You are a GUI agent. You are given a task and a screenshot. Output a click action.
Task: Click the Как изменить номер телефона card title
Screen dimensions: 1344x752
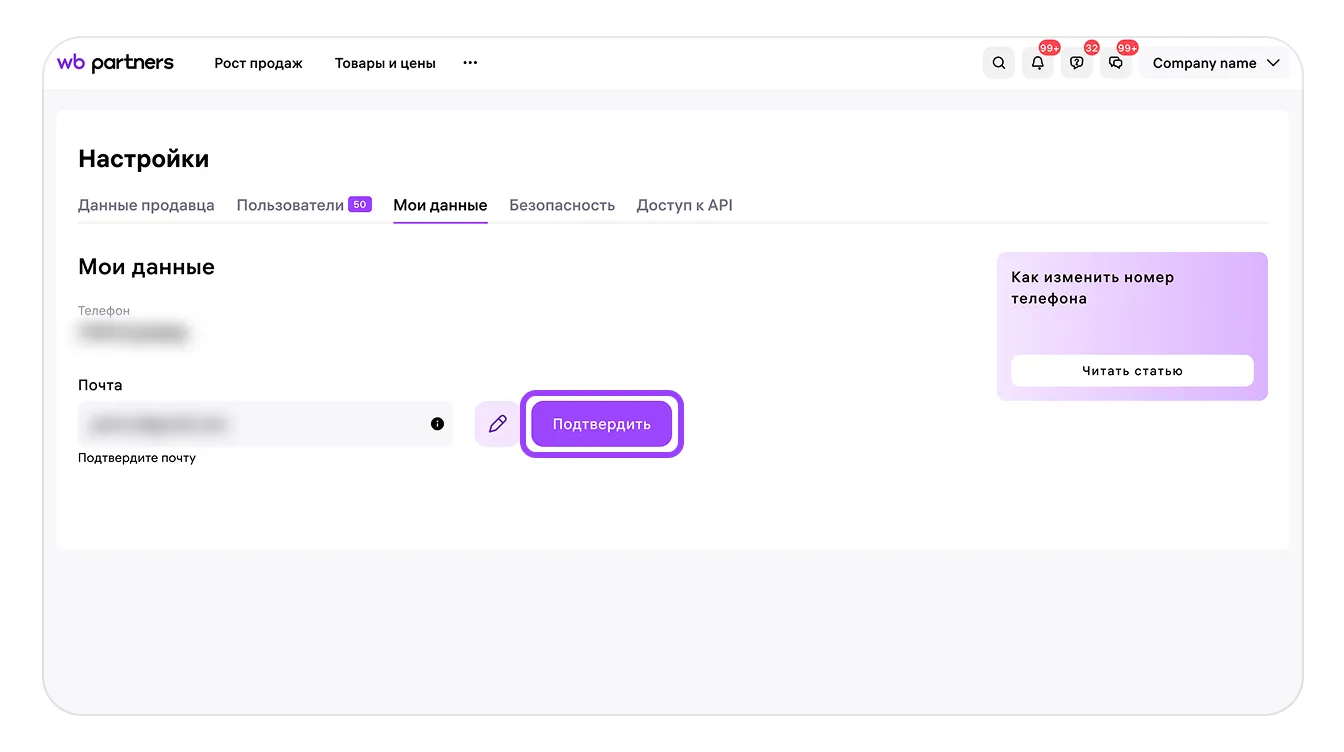pos(1092,288)
